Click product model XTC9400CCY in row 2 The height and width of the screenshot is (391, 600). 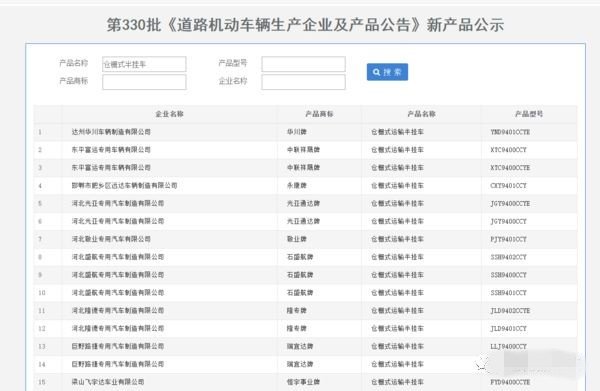(x=509, y=150)
